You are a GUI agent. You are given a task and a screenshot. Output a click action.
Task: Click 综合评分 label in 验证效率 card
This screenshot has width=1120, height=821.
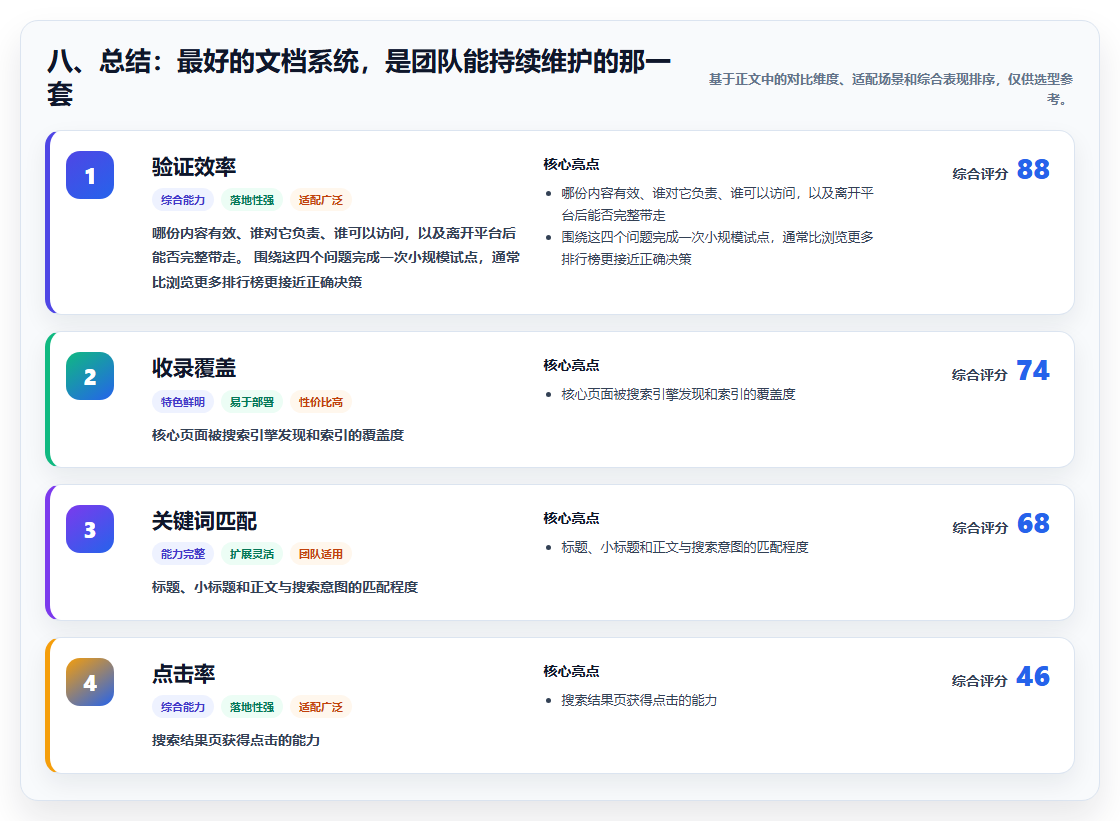pyautogui.click(x=980, y=174)
